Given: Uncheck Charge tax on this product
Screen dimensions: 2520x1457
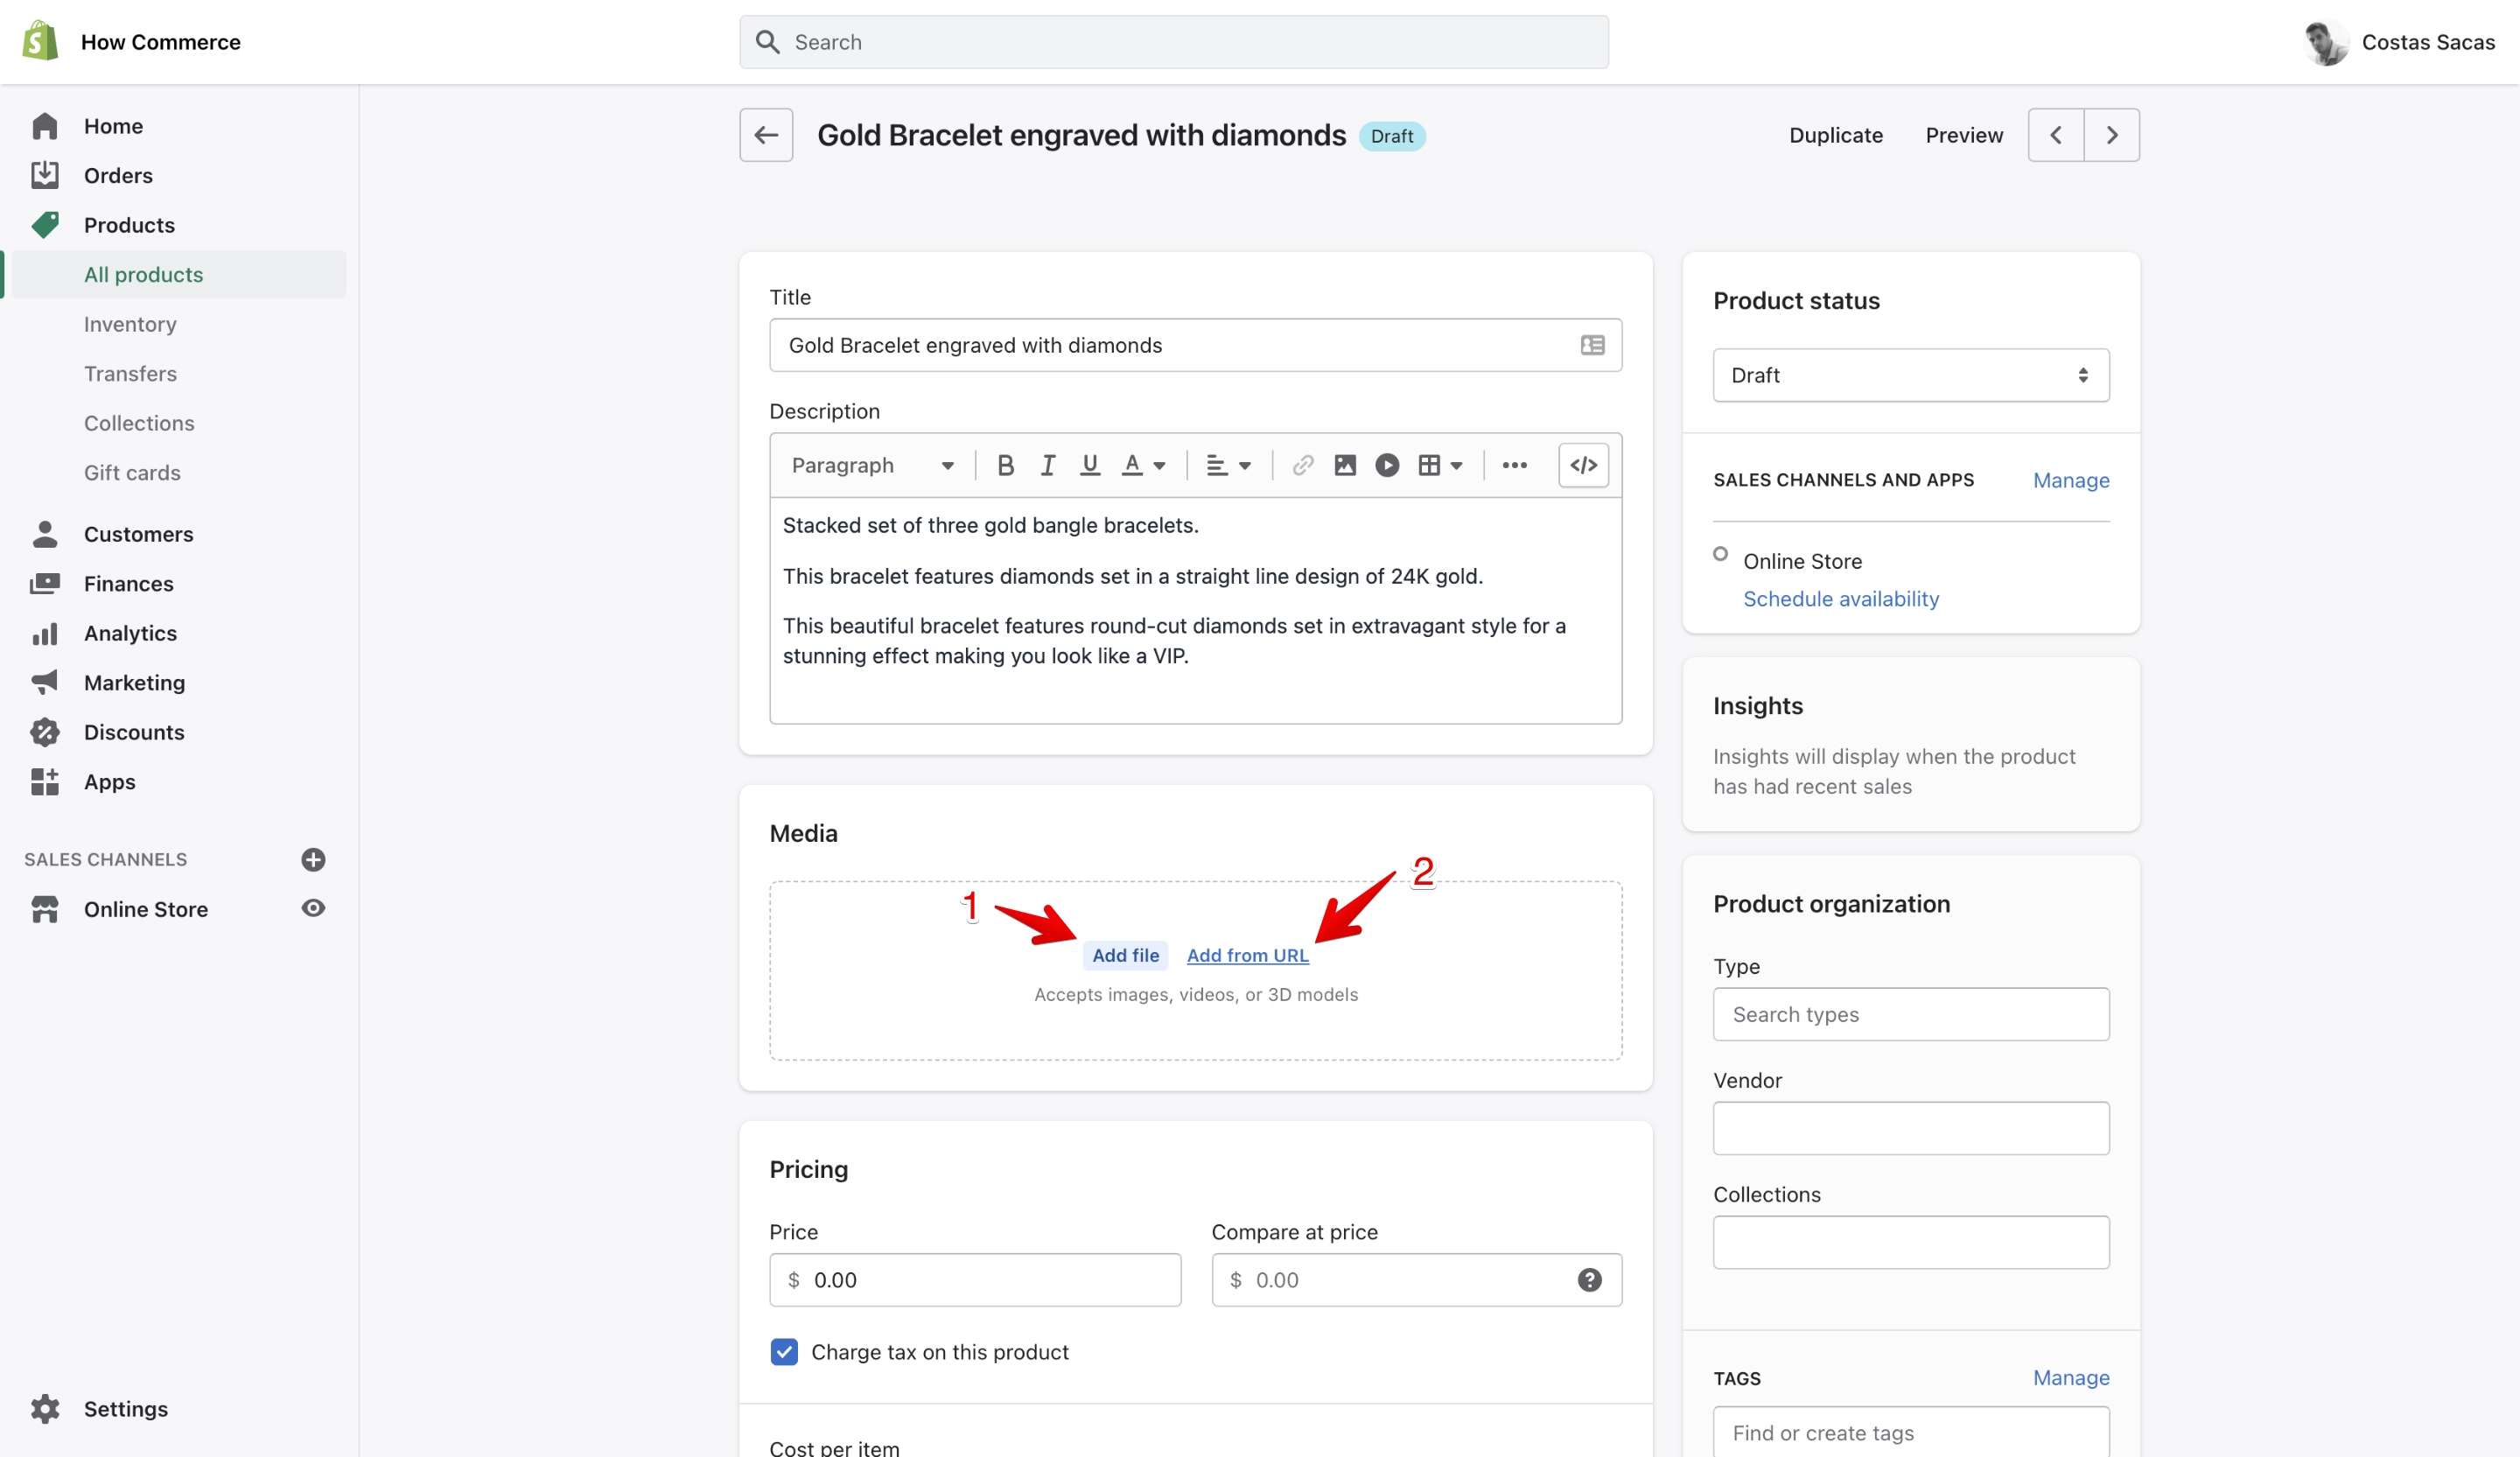Looking at the screenshot, I should click(784, 1351).
